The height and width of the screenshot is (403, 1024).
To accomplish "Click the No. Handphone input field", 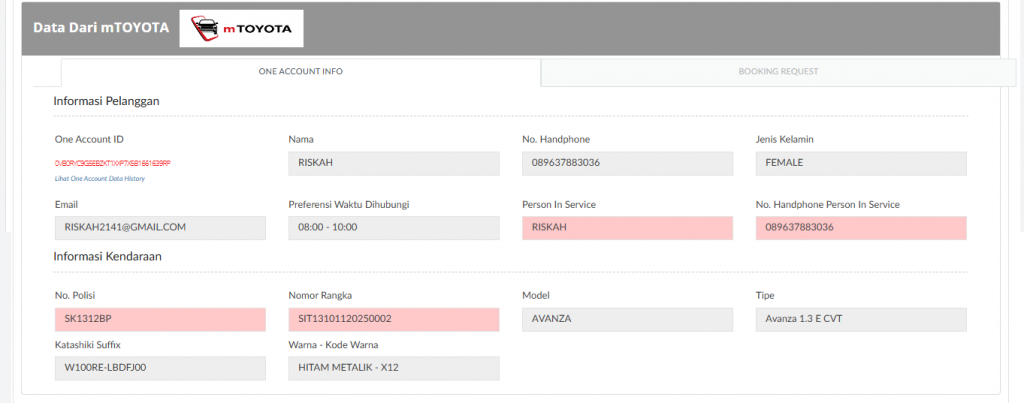I will coord(627,163).
